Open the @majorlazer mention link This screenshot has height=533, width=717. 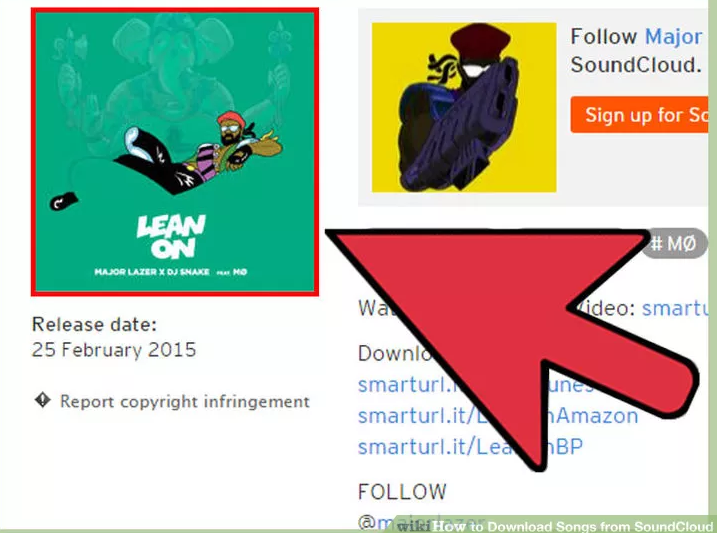[421, 522]
